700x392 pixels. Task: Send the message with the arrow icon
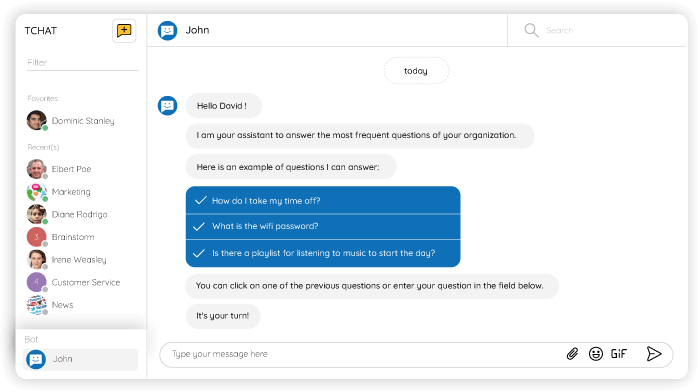654,354
